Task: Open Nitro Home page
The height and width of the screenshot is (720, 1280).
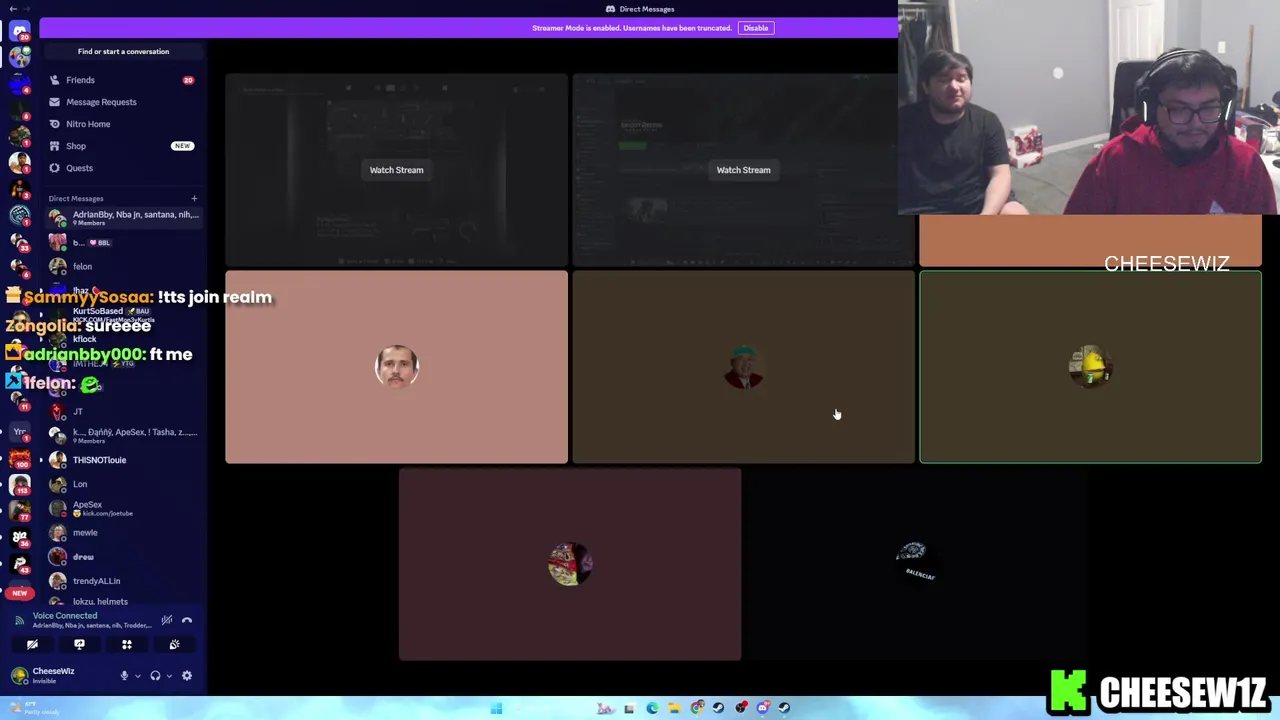Action: pyautogui.click(x=124, y=124)
